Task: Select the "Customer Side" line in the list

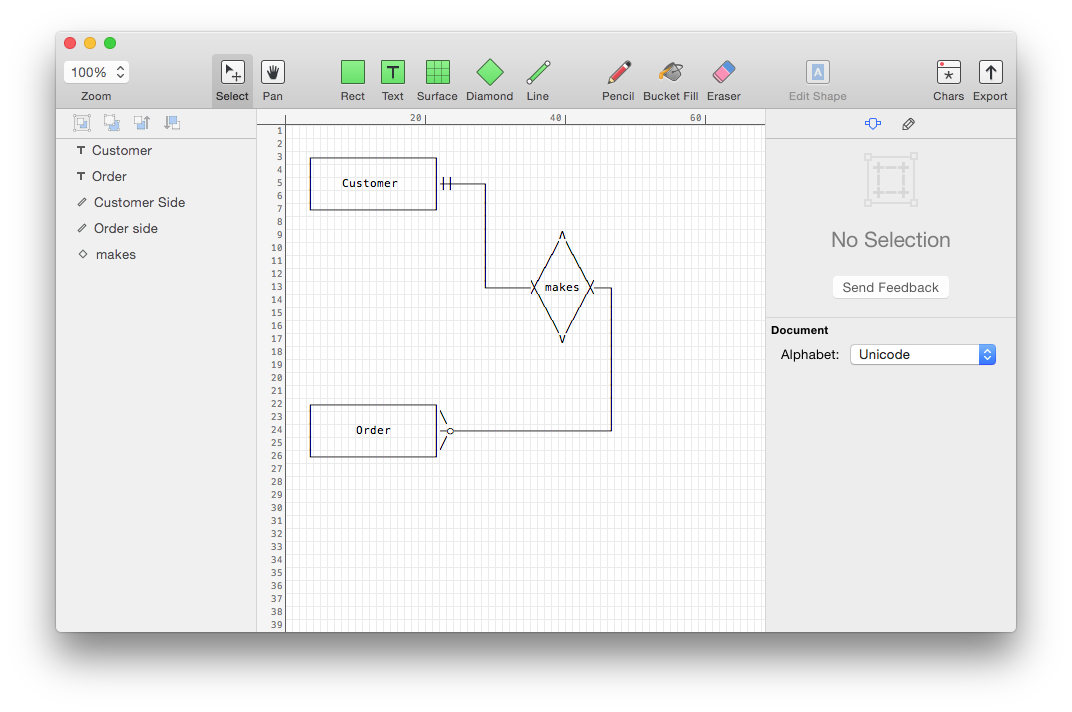Action: [x=139, y=202]
